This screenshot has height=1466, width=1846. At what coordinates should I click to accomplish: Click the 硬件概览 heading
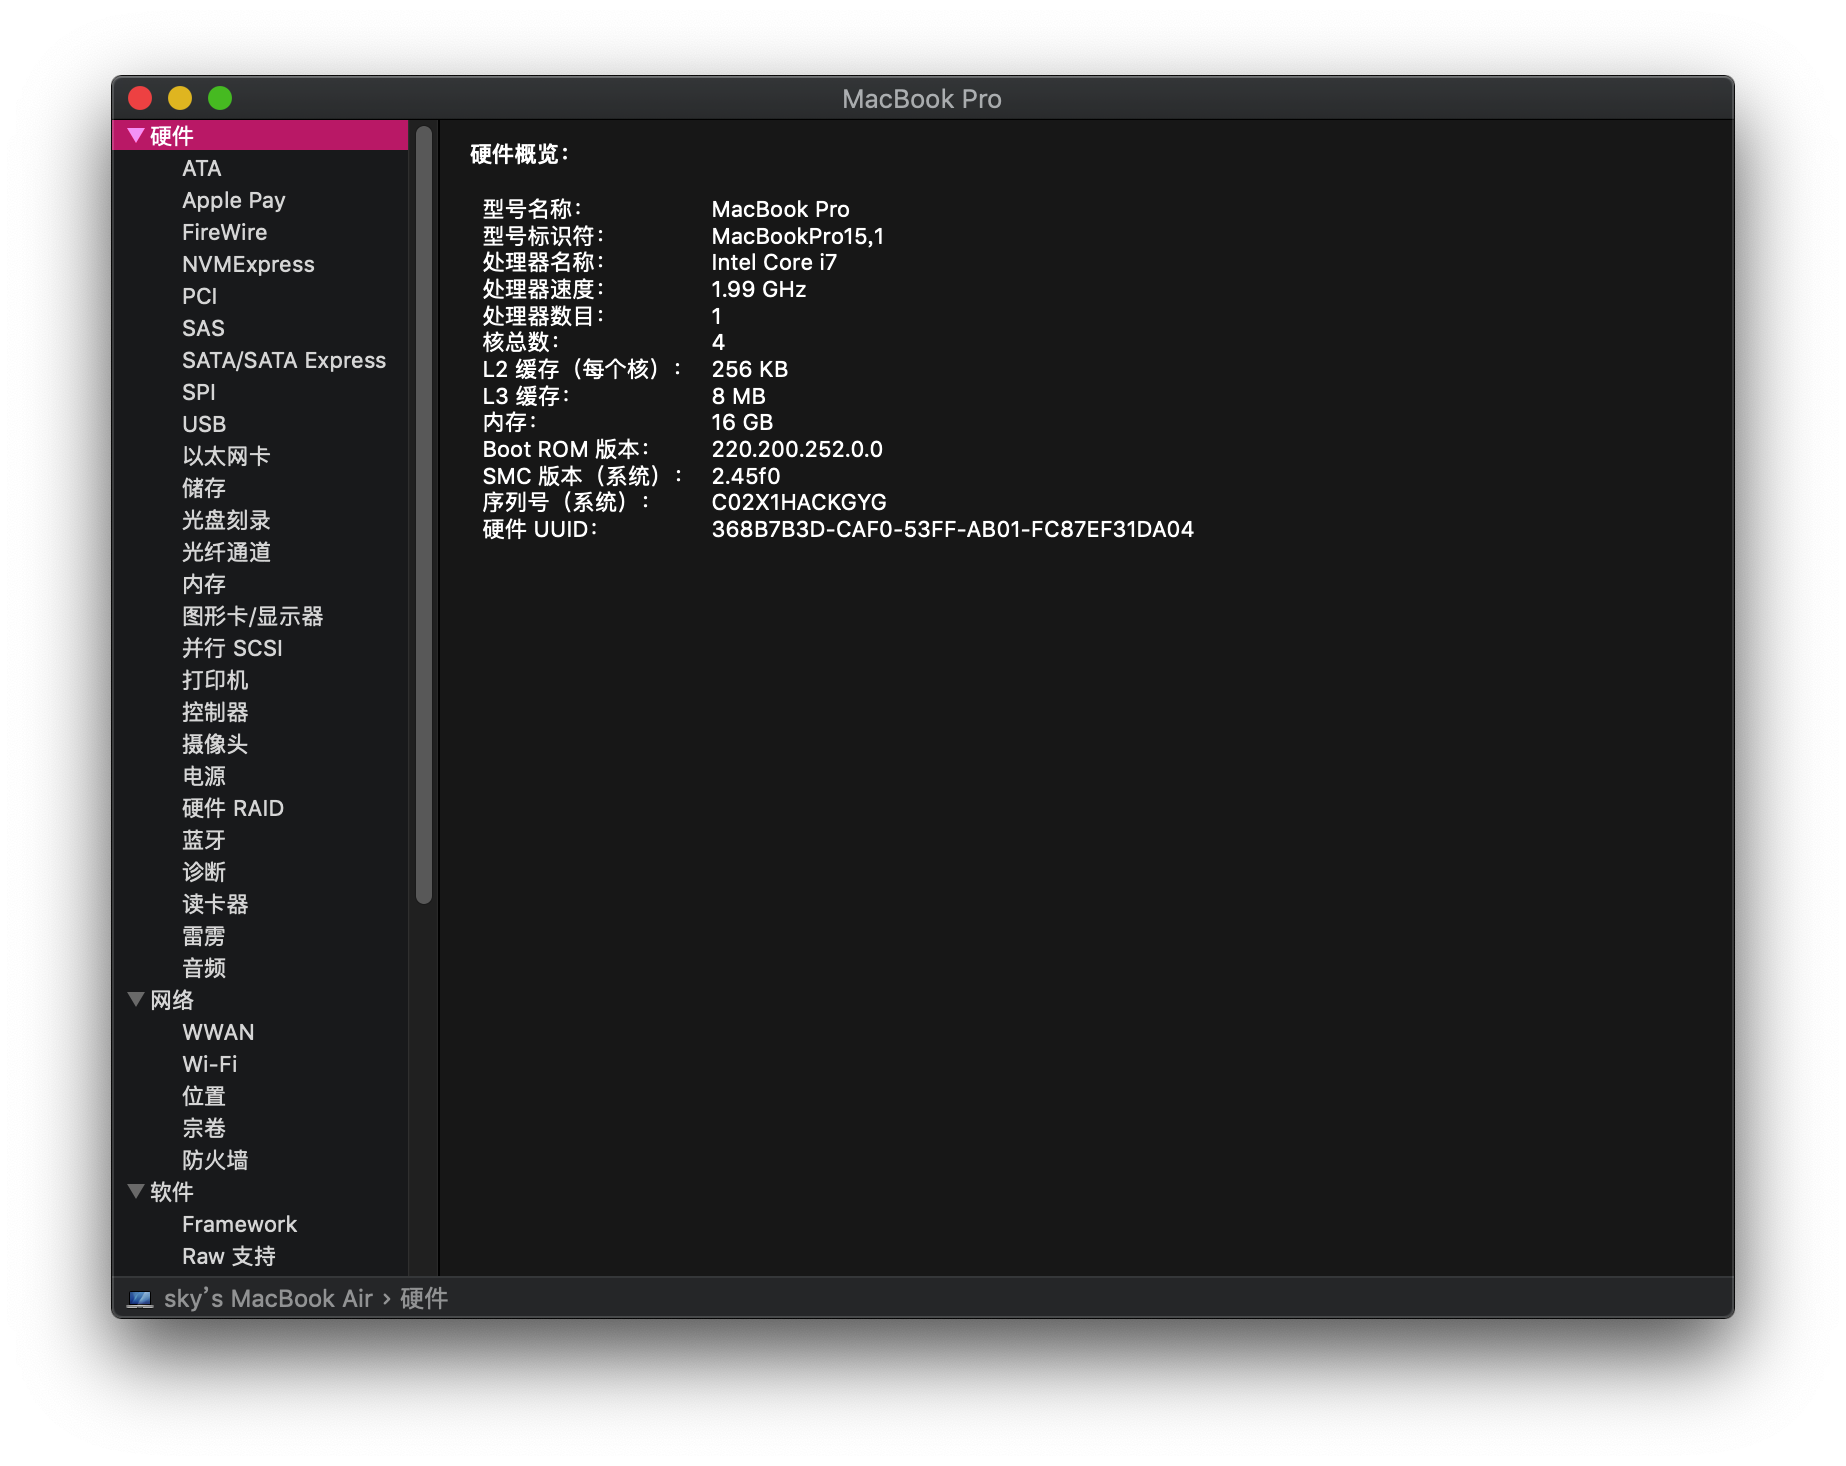coord(519,154)
